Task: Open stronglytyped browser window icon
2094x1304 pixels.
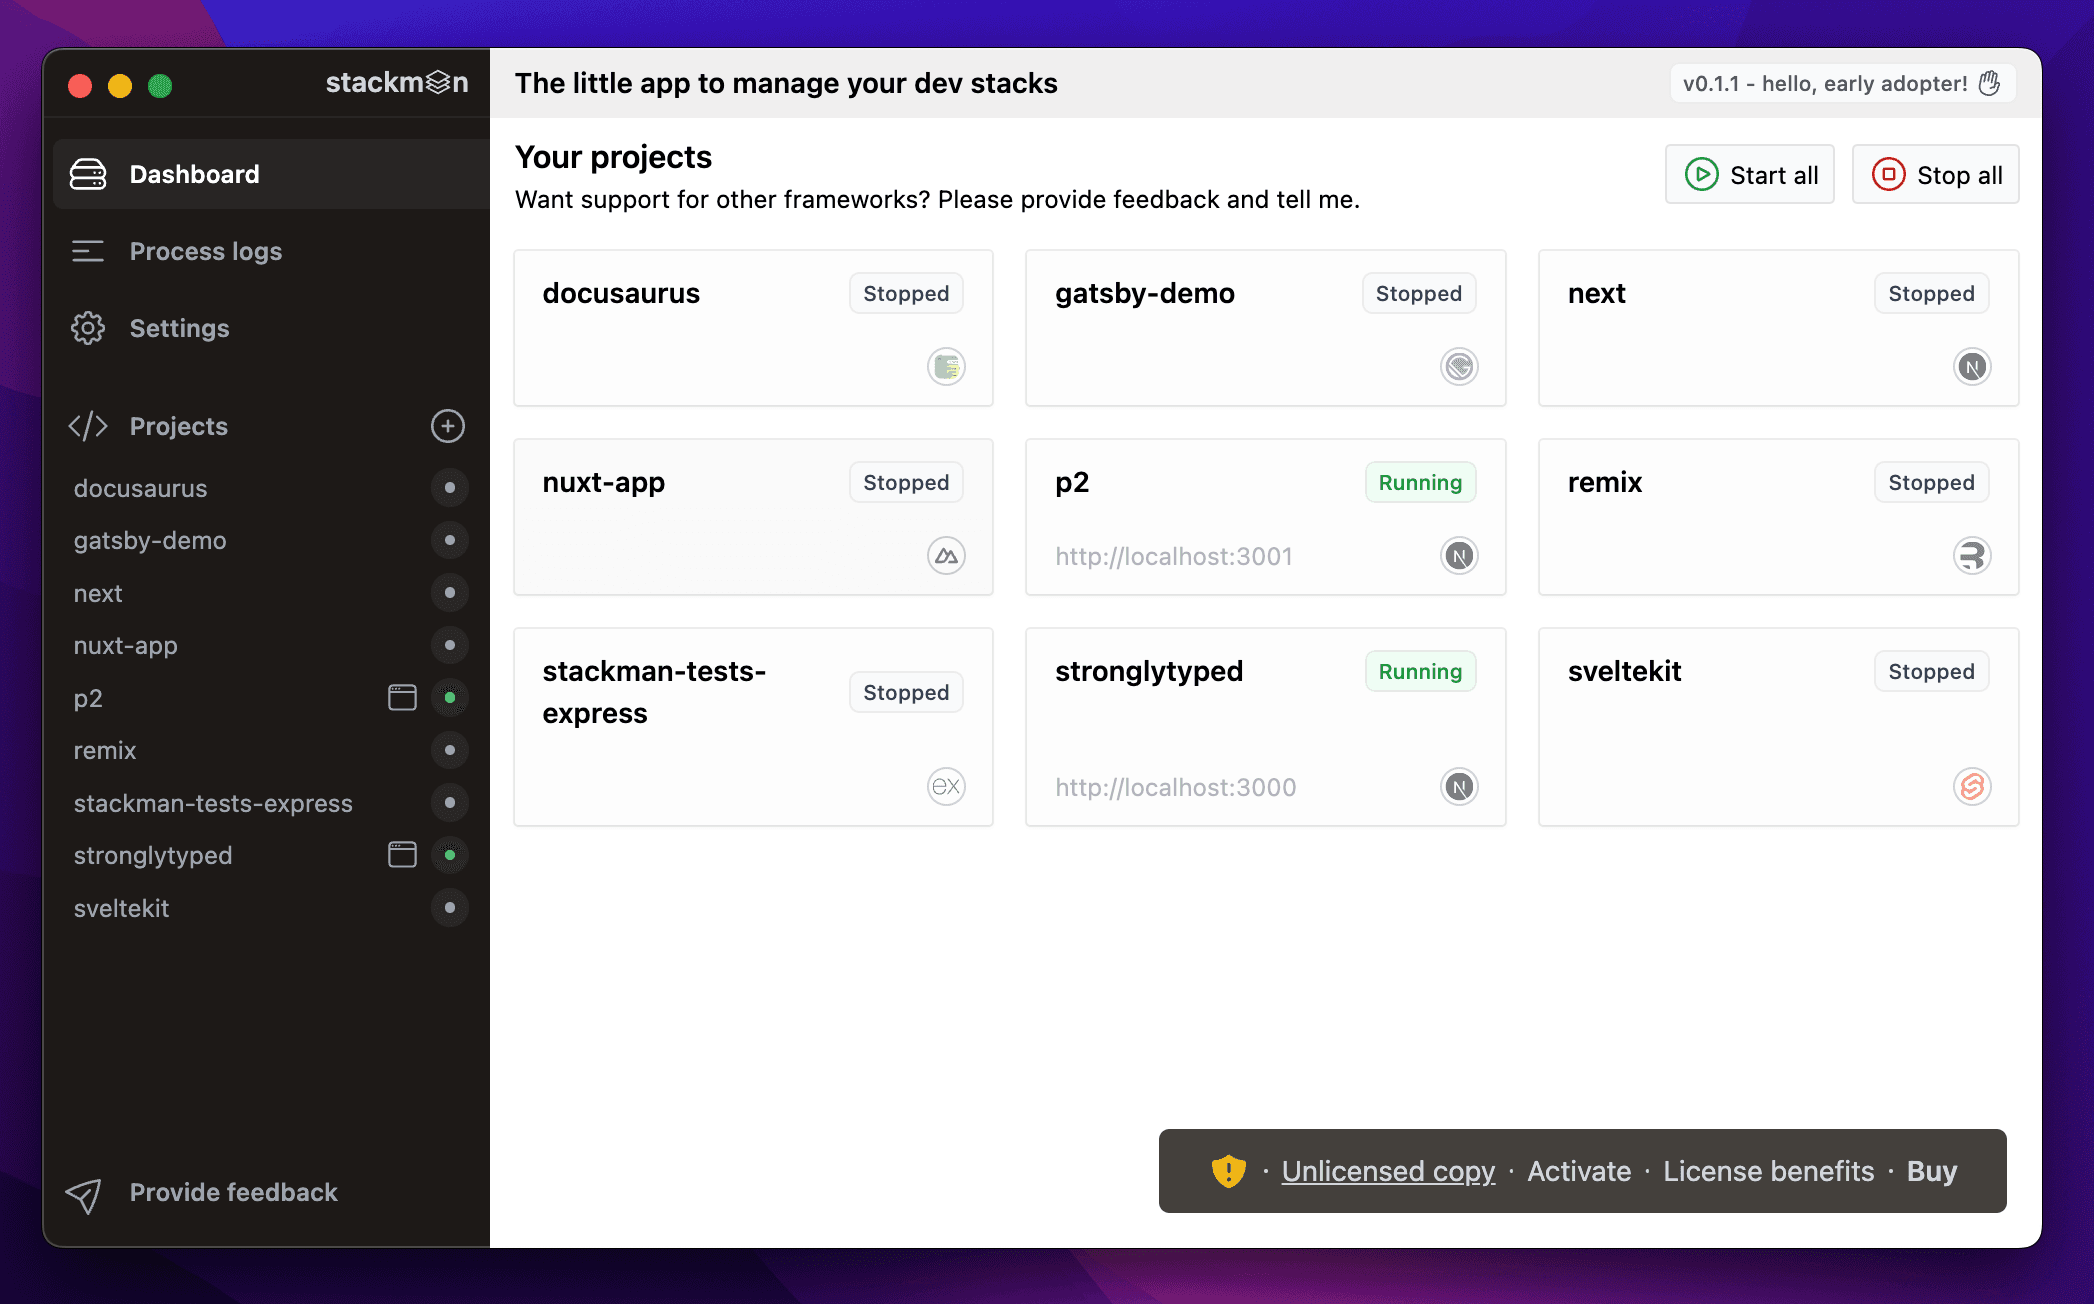Action: (402, 855)
